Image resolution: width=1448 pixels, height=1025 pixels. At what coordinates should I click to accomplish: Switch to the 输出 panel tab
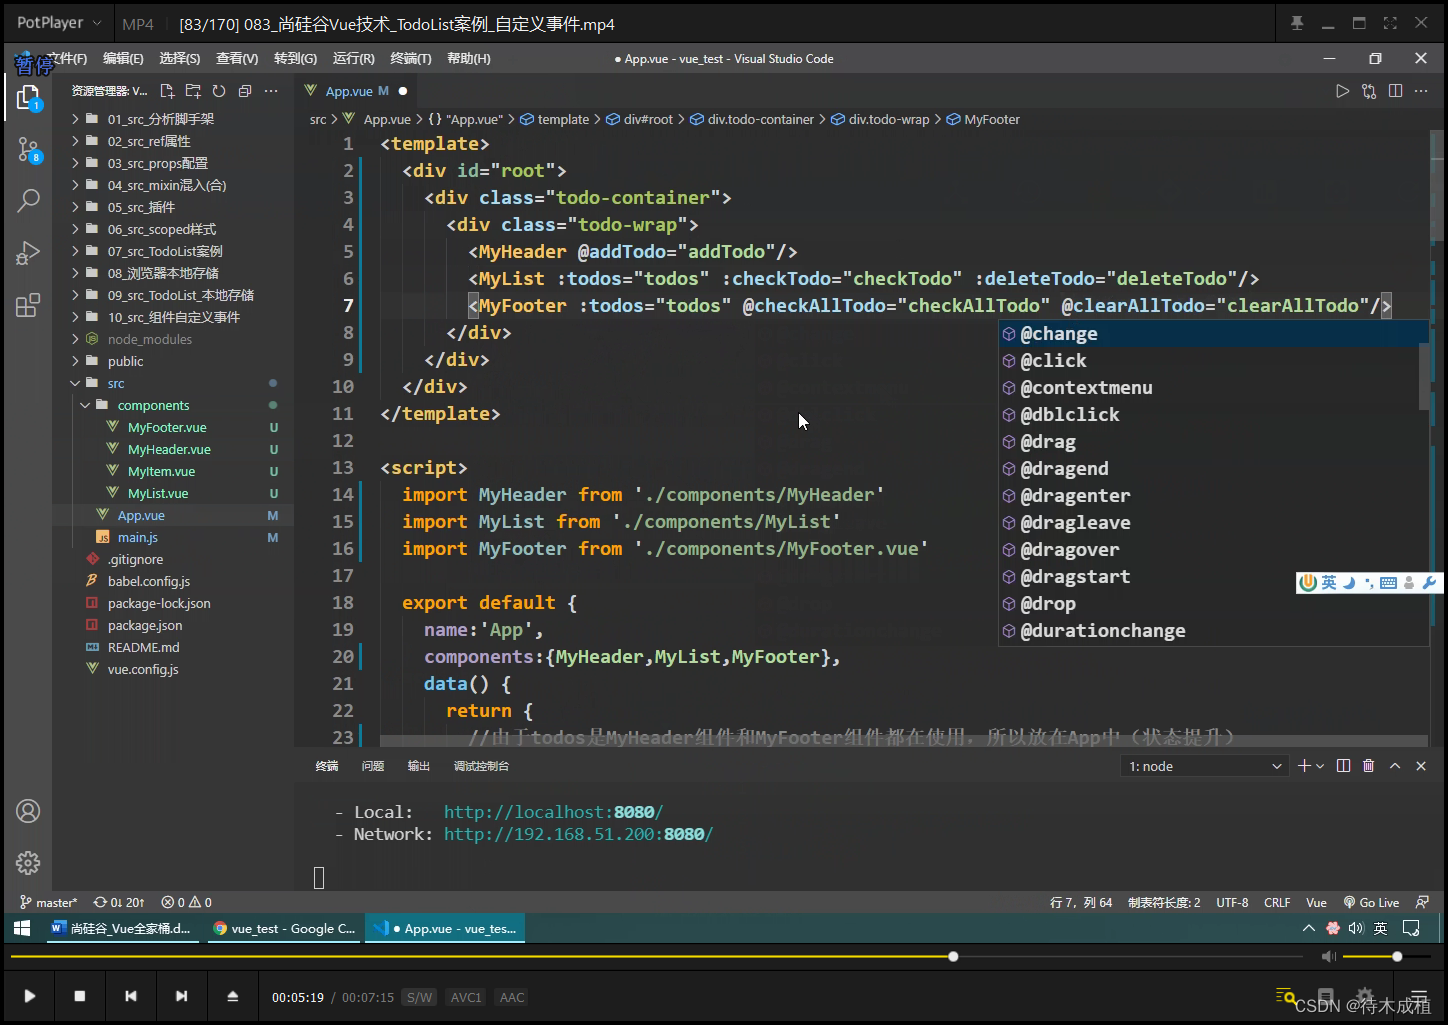pyautogui.click(x=419, y=766)
